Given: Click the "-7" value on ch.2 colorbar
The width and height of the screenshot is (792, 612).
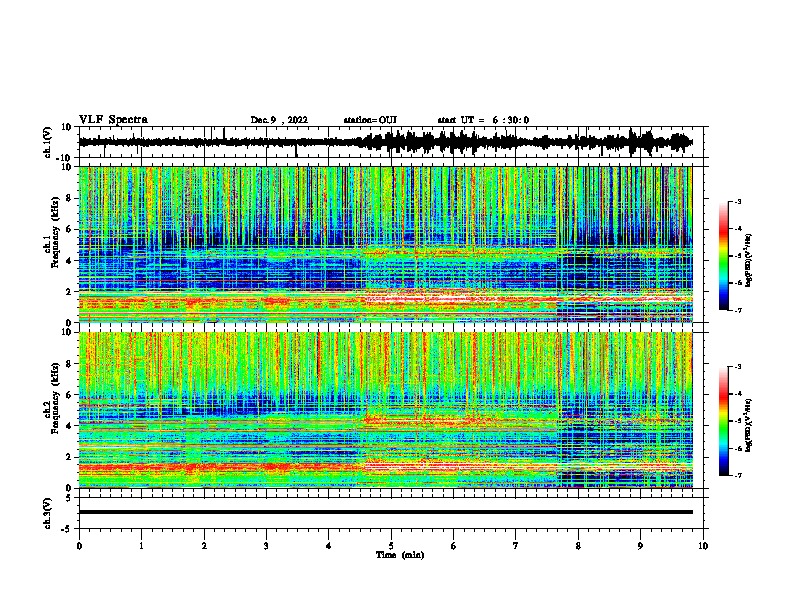Looking at the screenshot, I should pyautogui.click(x=737, y=476).
